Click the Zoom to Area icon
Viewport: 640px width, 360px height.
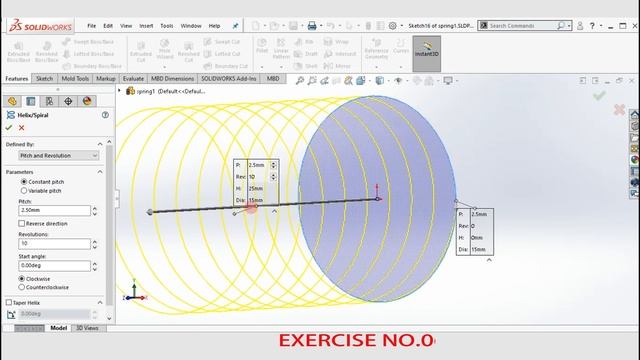[312, 80]
